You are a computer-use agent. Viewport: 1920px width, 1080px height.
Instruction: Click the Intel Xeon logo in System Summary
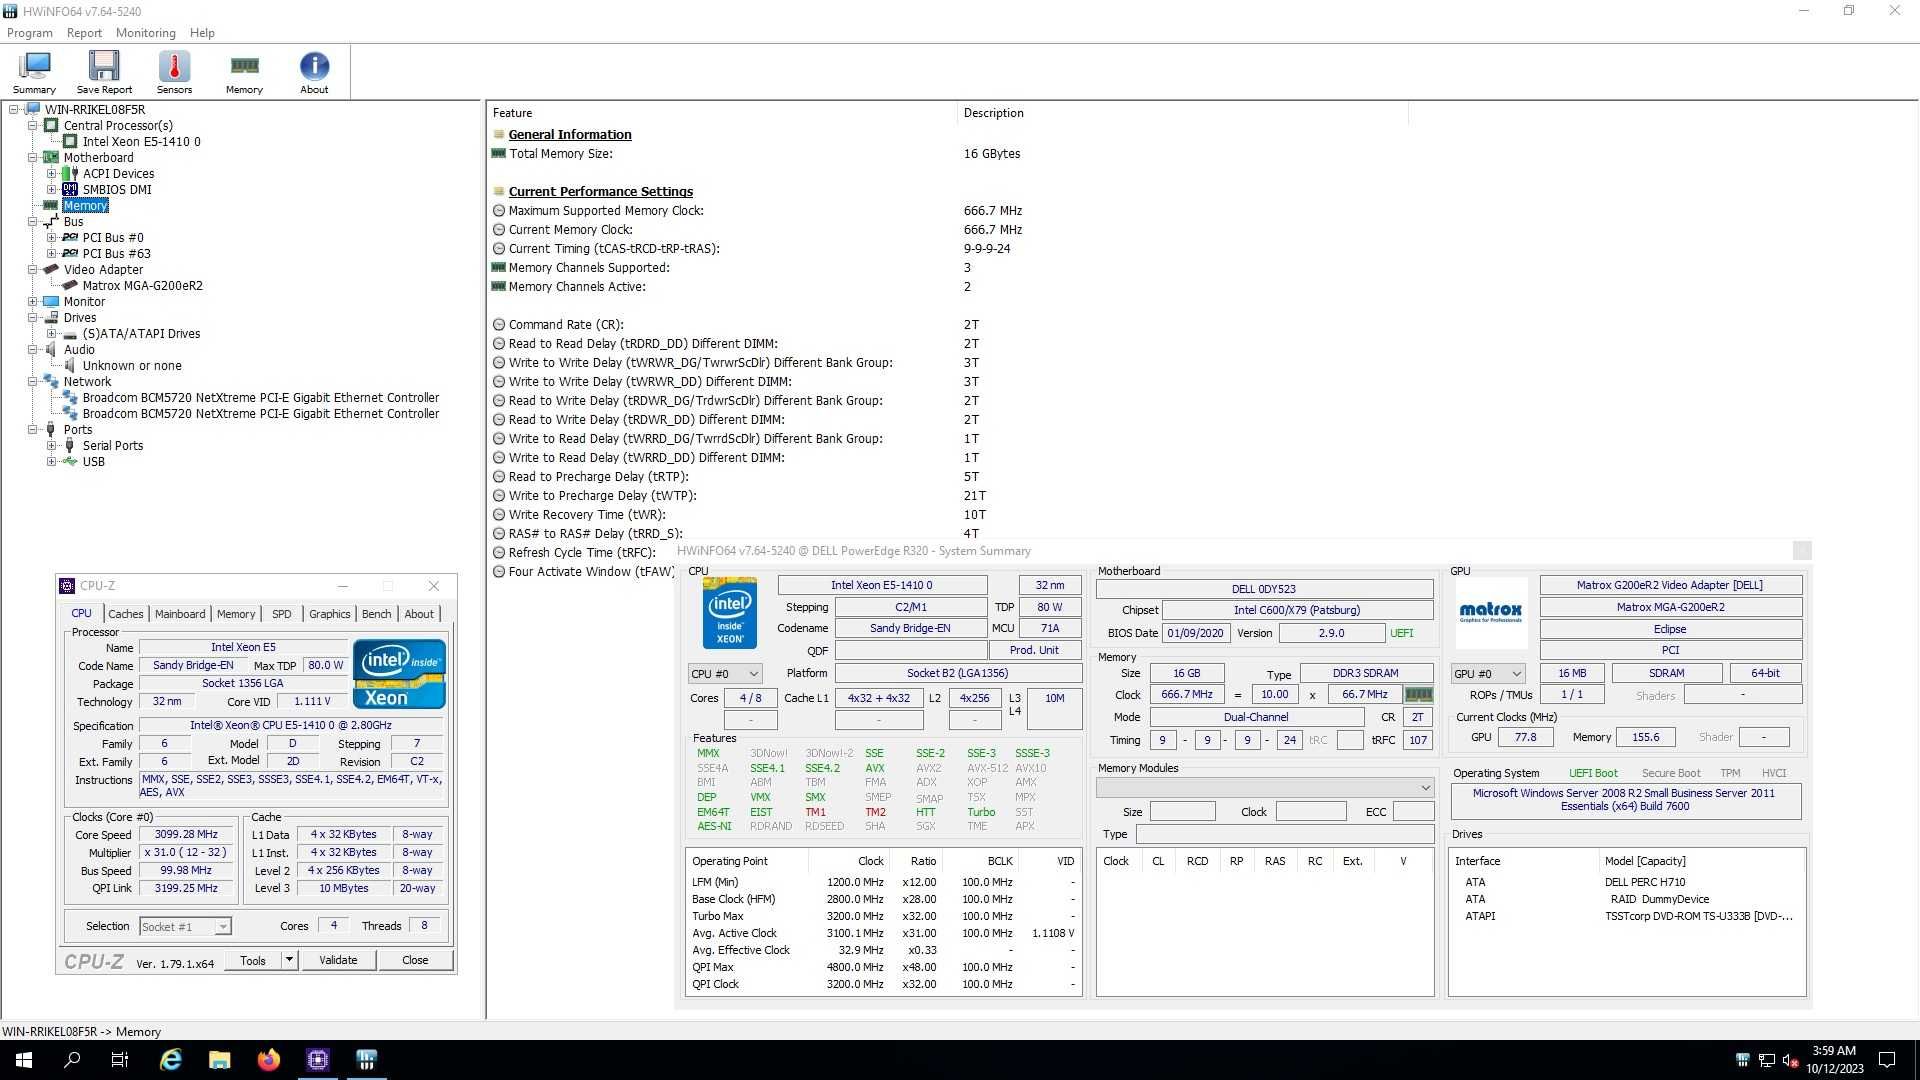tap(730, 613)
